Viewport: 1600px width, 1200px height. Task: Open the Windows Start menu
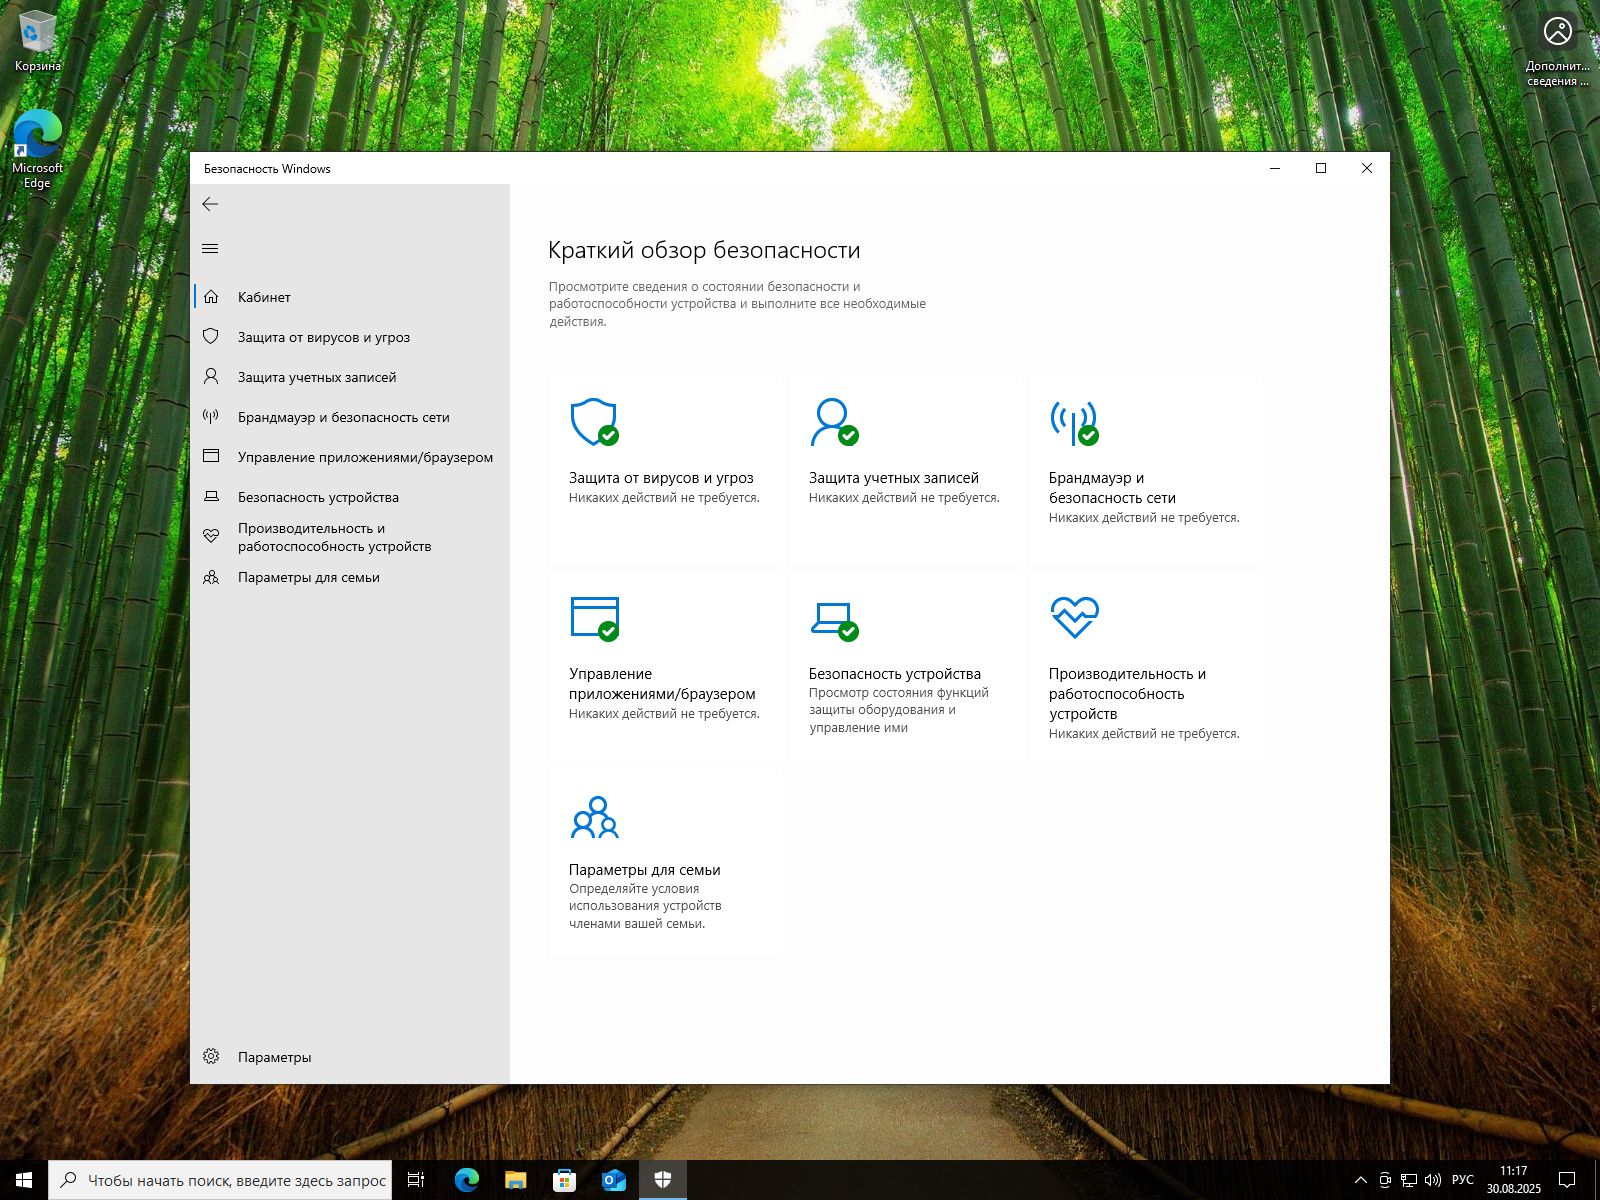24,1180
